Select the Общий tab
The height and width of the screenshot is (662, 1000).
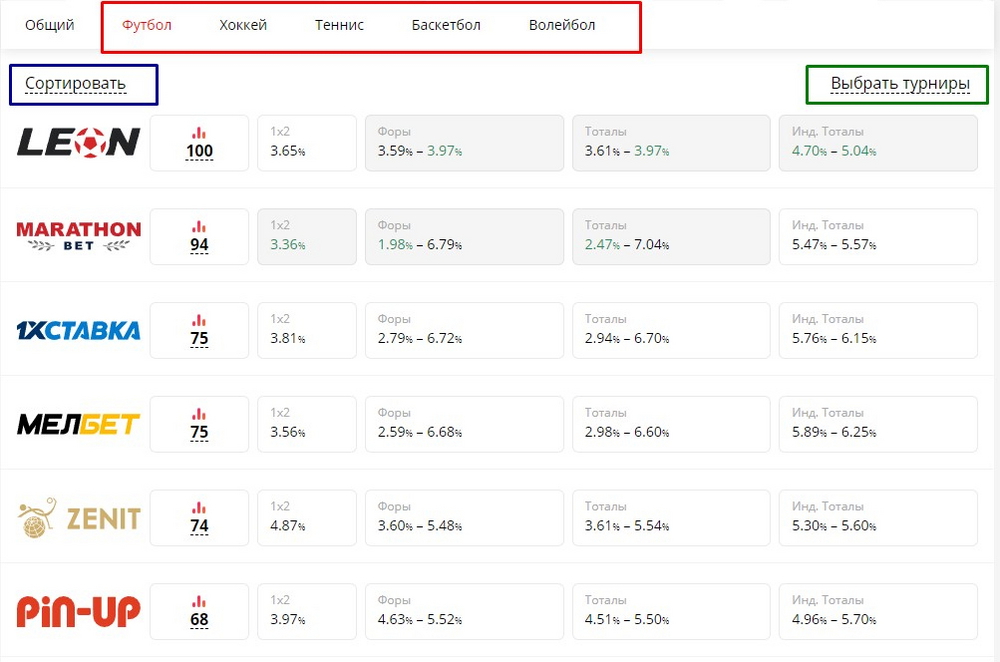click(50, 25)
